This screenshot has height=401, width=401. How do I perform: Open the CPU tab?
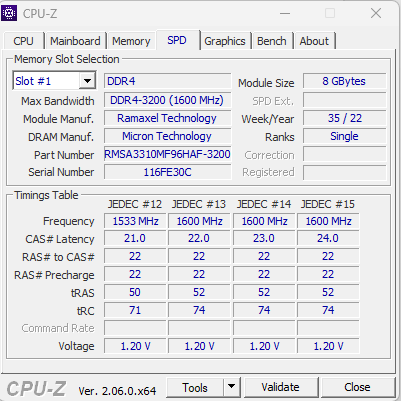[23, 41]
